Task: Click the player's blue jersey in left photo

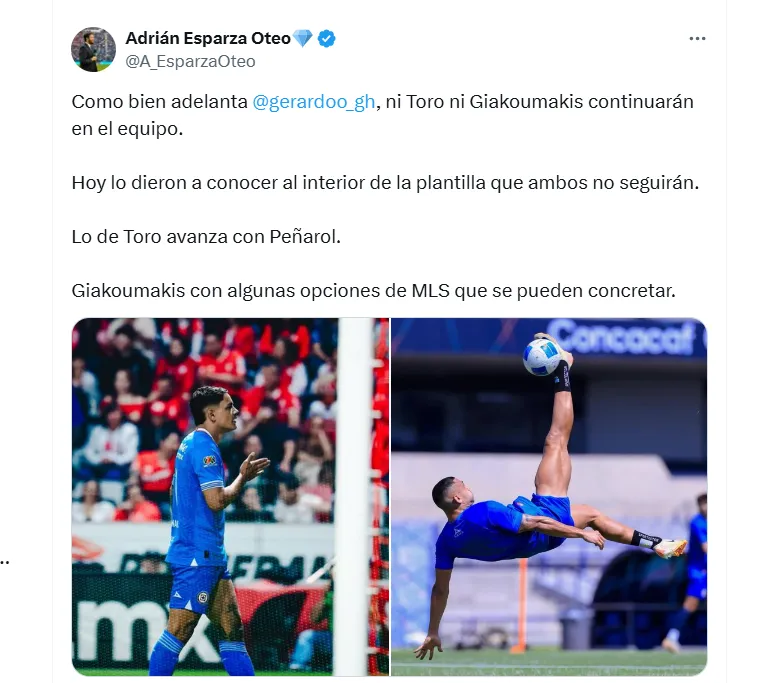Action: 197,499
